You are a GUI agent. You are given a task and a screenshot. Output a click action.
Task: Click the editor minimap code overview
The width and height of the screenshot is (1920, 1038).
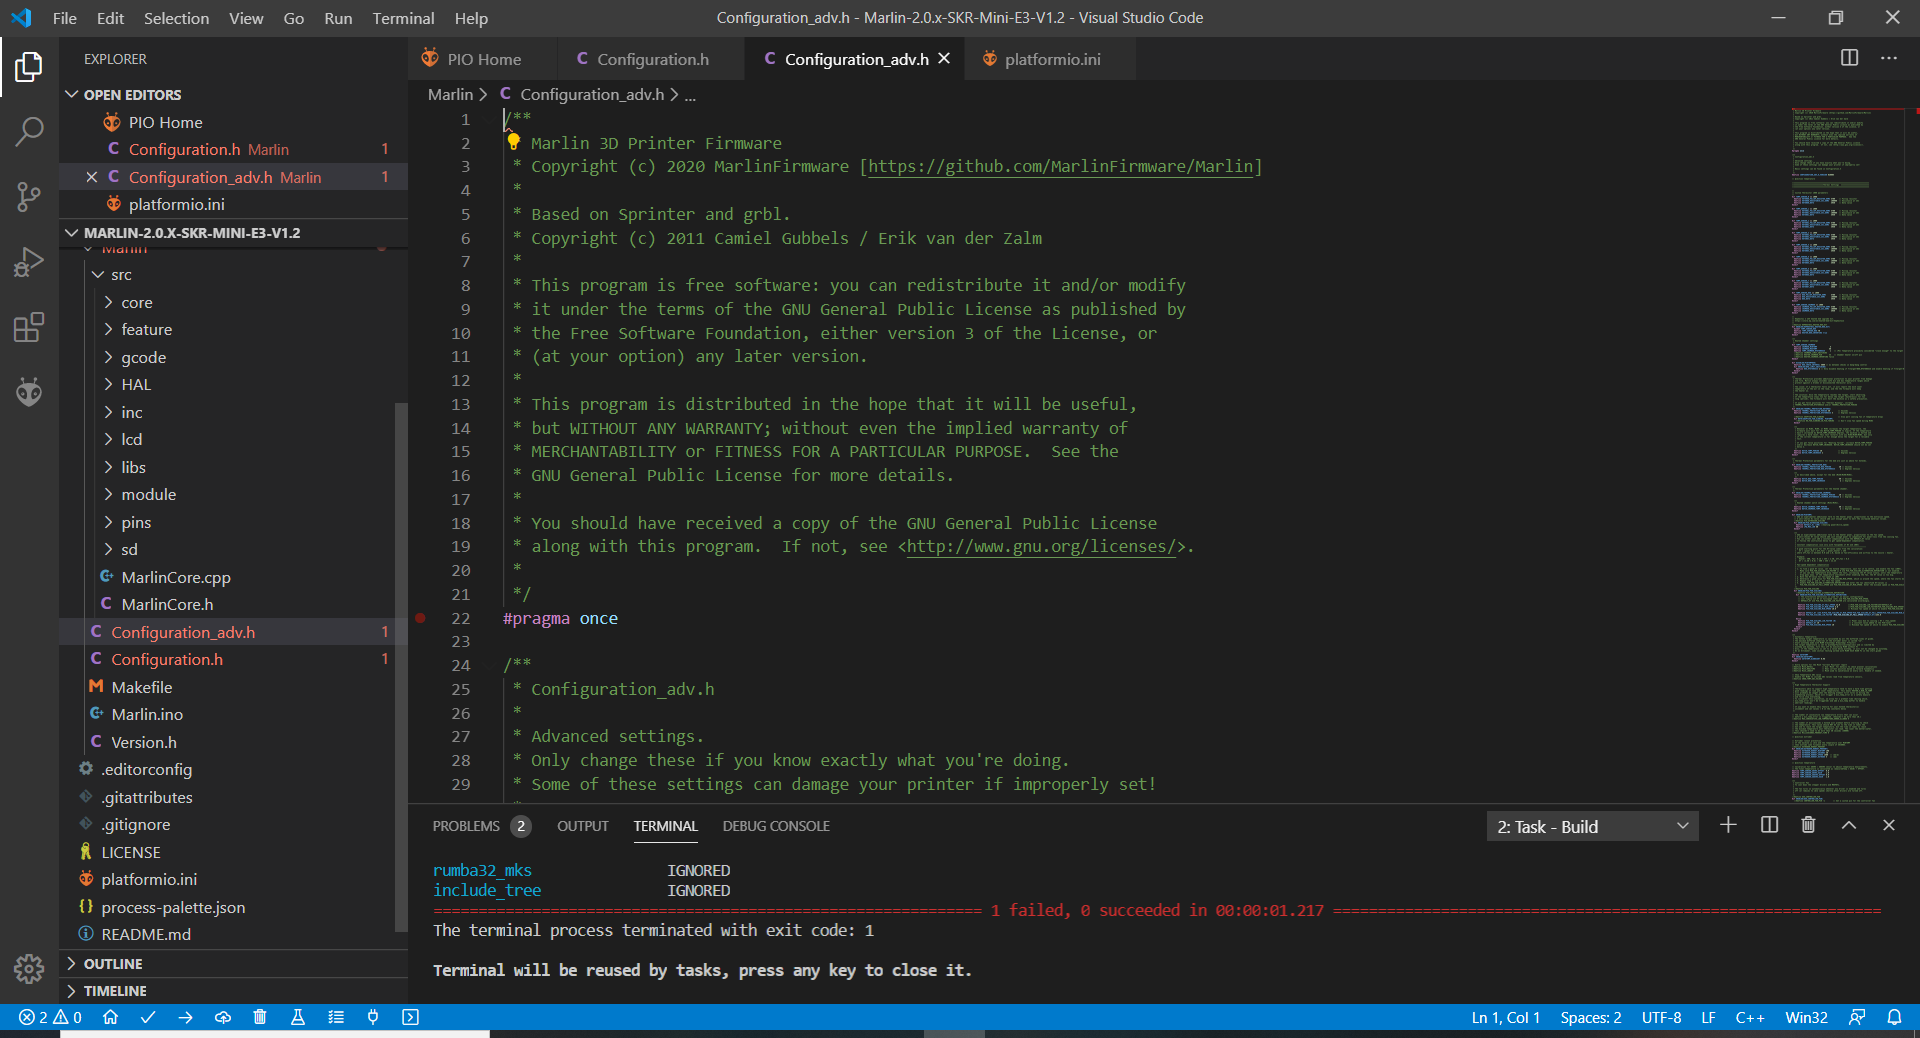pos(1848,455)
